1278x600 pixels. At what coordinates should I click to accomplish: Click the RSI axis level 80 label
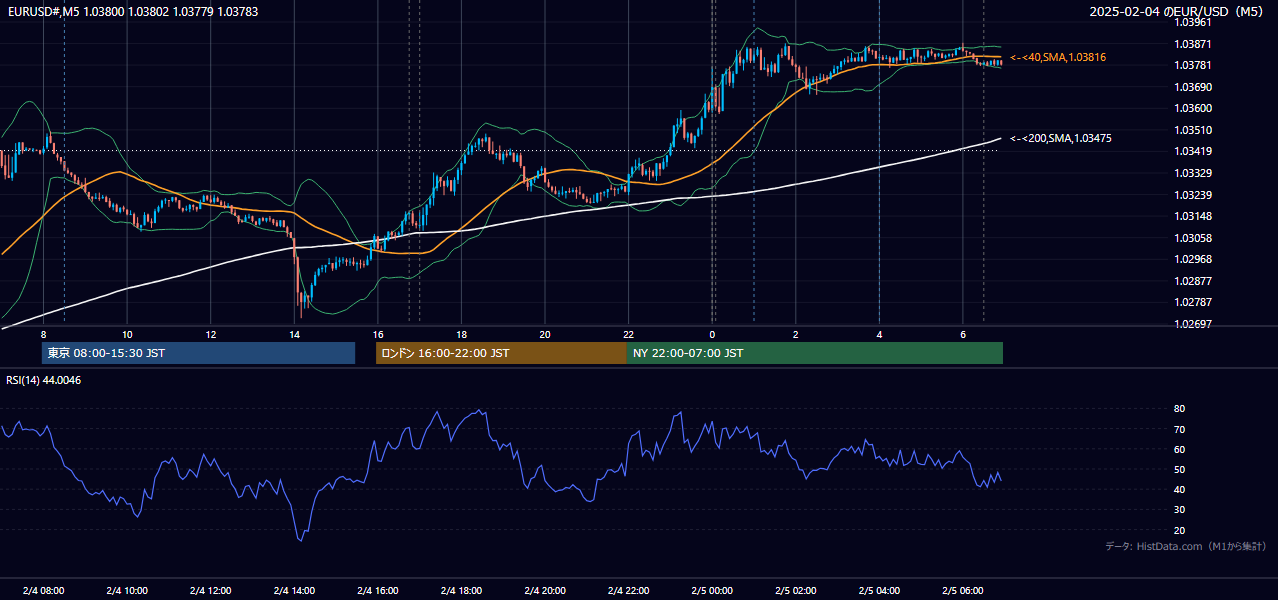tap(1179, 409)
